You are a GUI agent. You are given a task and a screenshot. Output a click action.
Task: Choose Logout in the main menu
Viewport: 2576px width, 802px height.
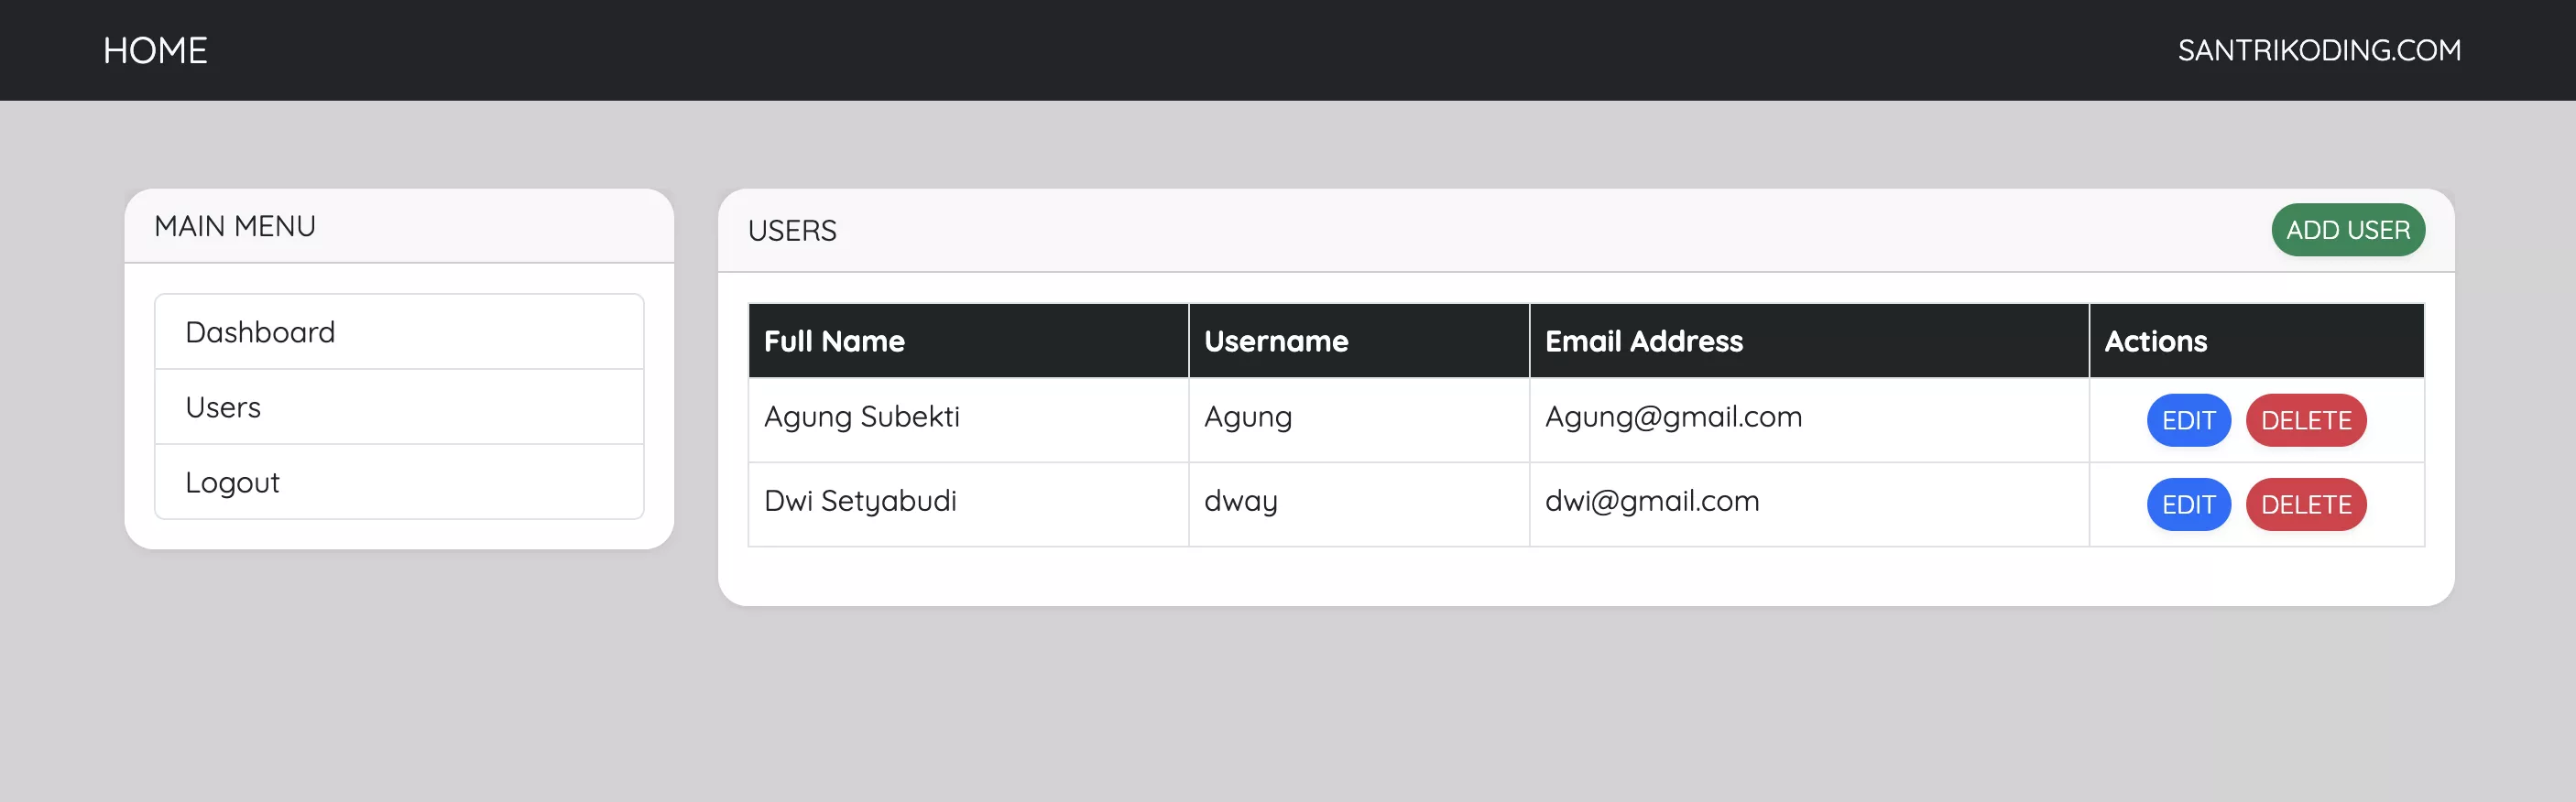click(399, 482)
